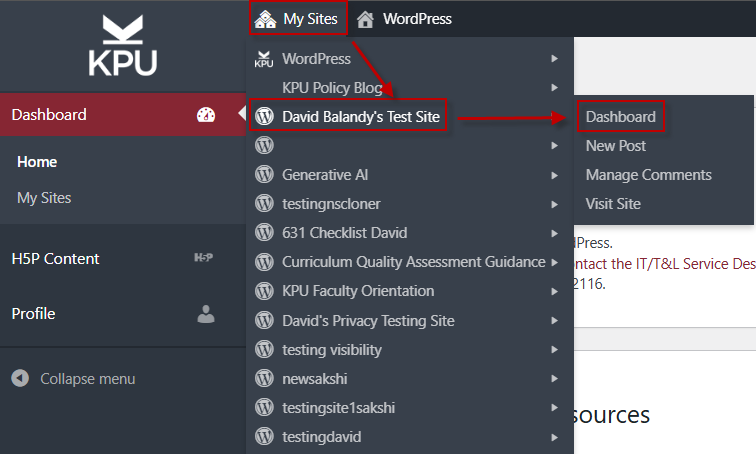Viewport: 756px width, 454px height.
Task: Expand the unnamed site submenu arrow
Action: [x=554, y=146]
